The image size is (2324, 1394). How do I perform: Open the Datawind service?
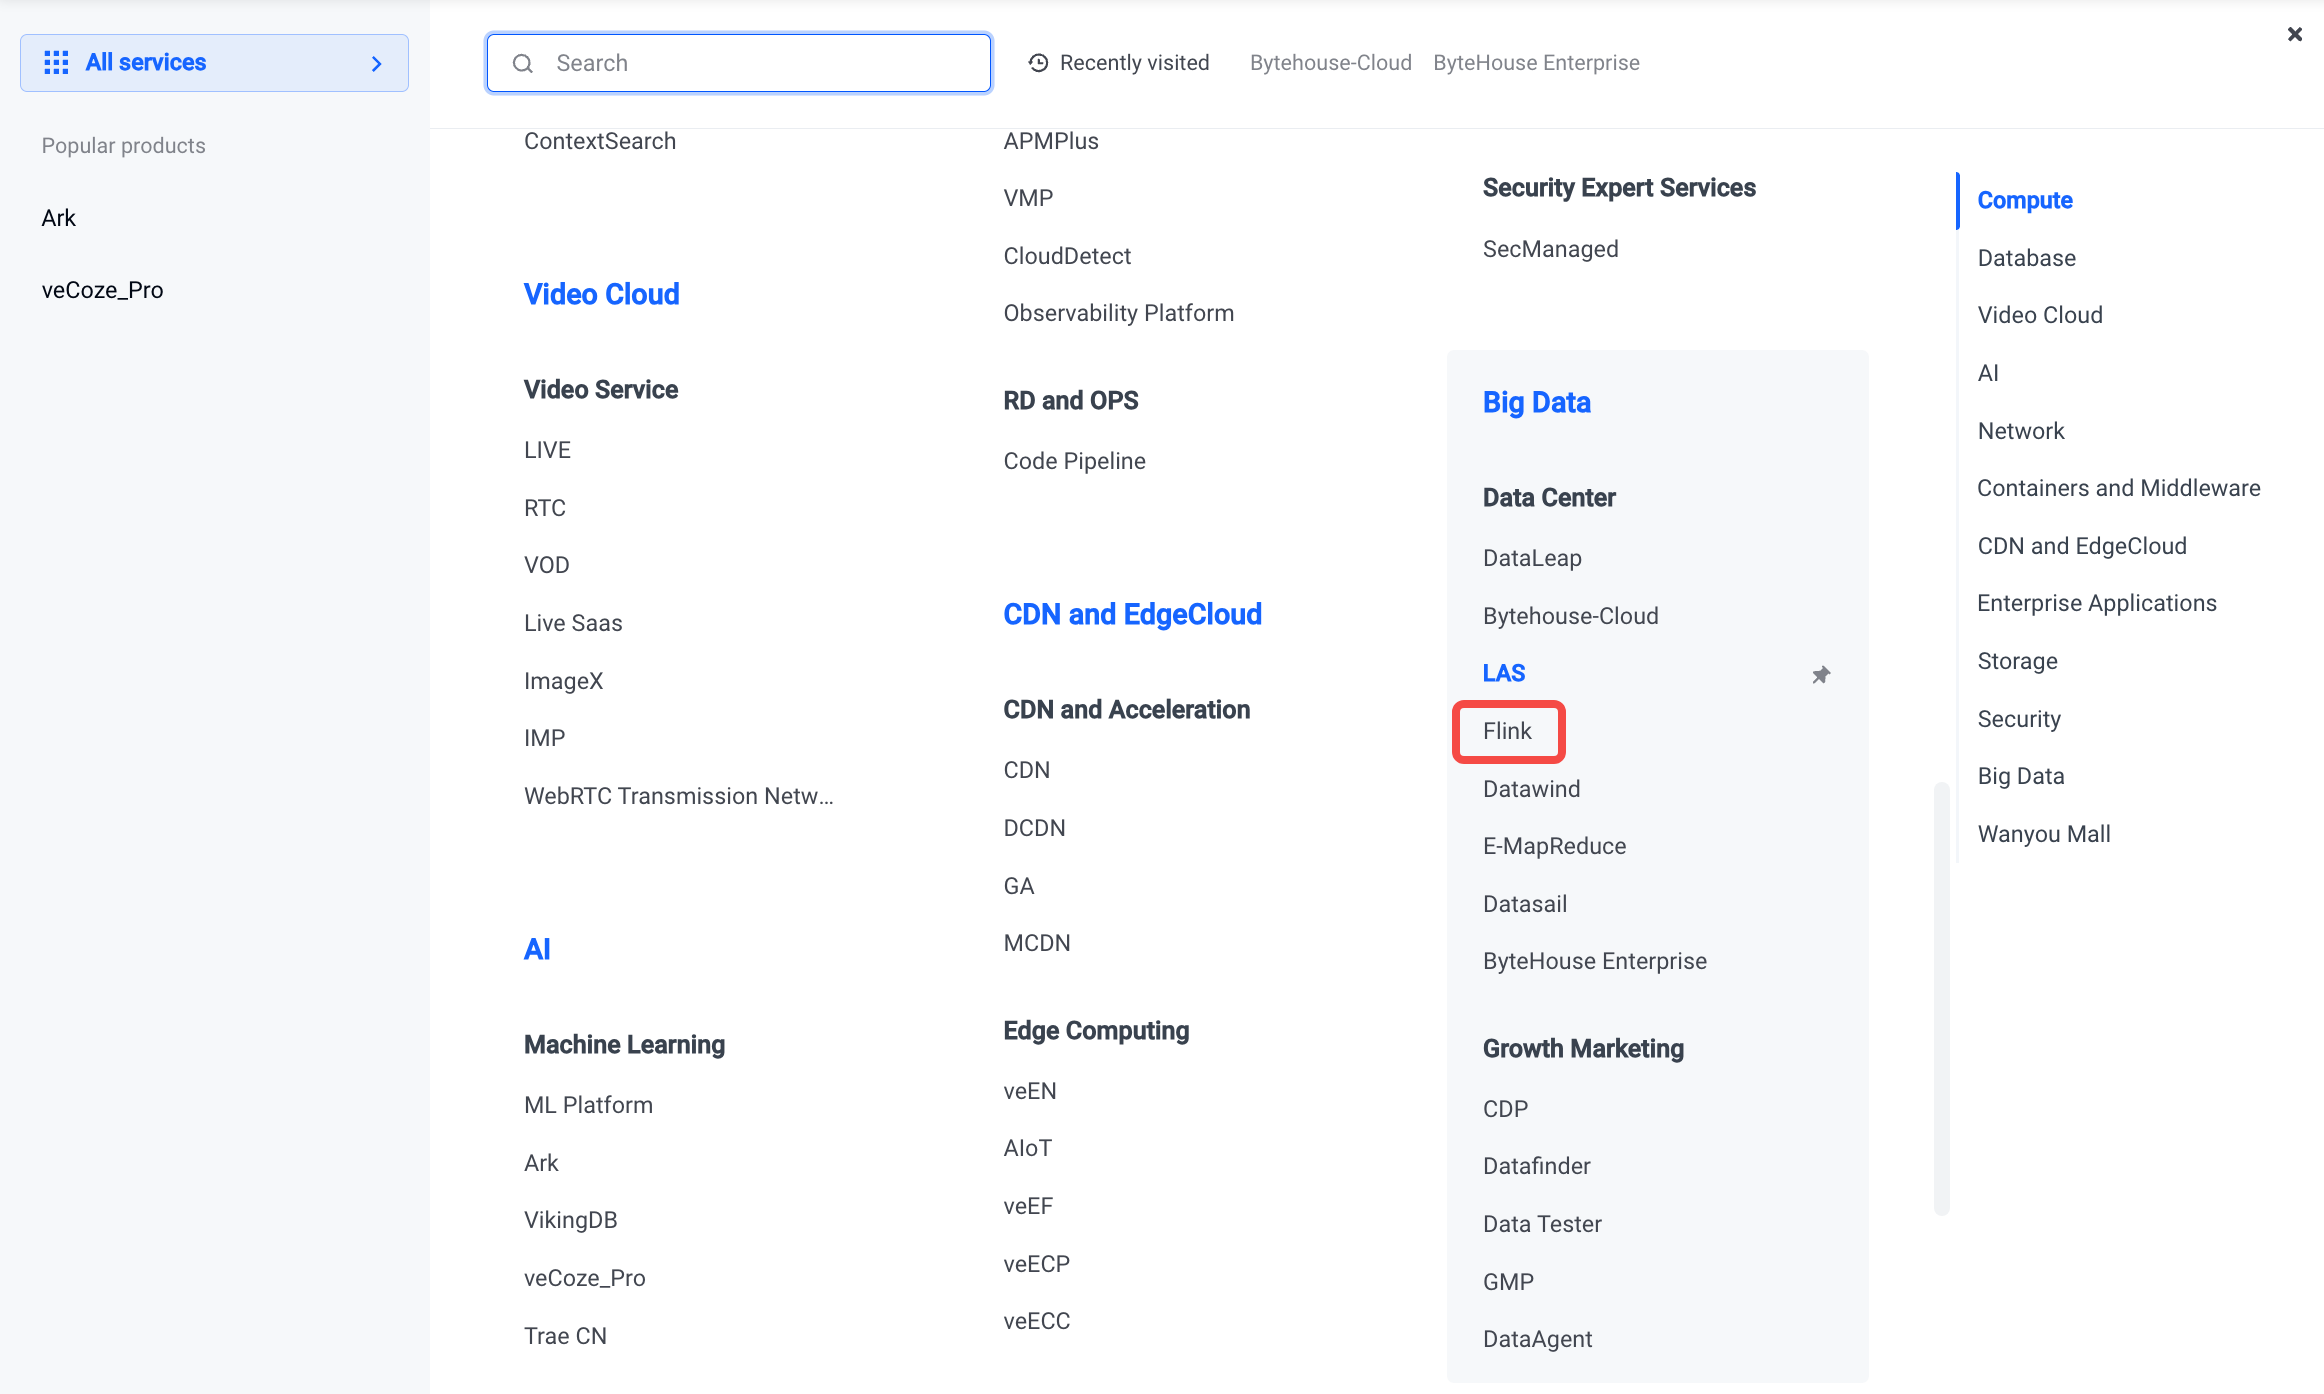click(1531, 789)
